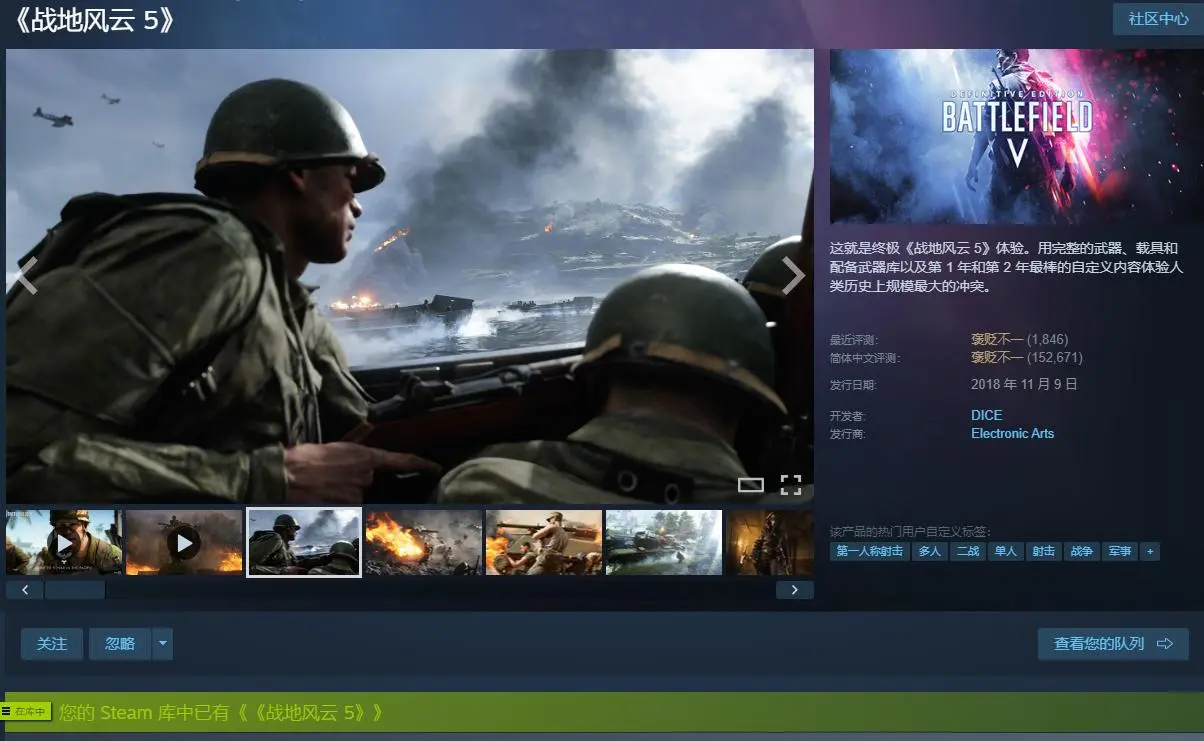Click the previous screenshot left arrow

click(27, 276)
